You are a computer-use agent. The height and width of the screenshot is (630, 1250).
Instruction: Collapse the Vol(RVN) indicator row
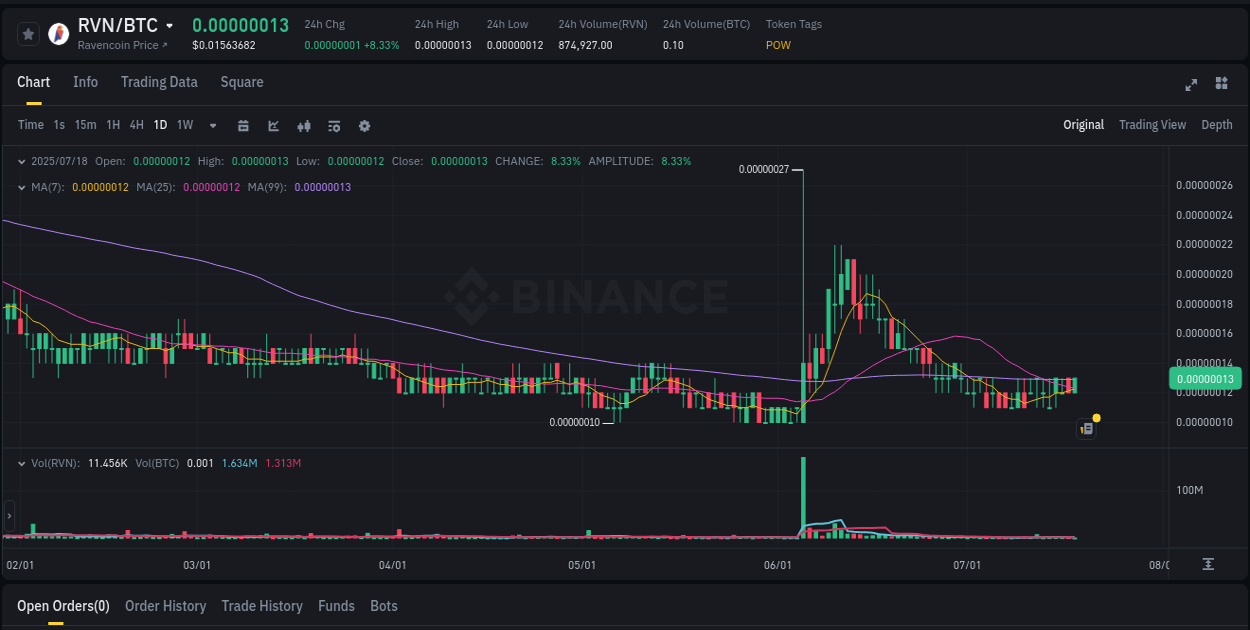pyautogui.click(x=22, y=463)
